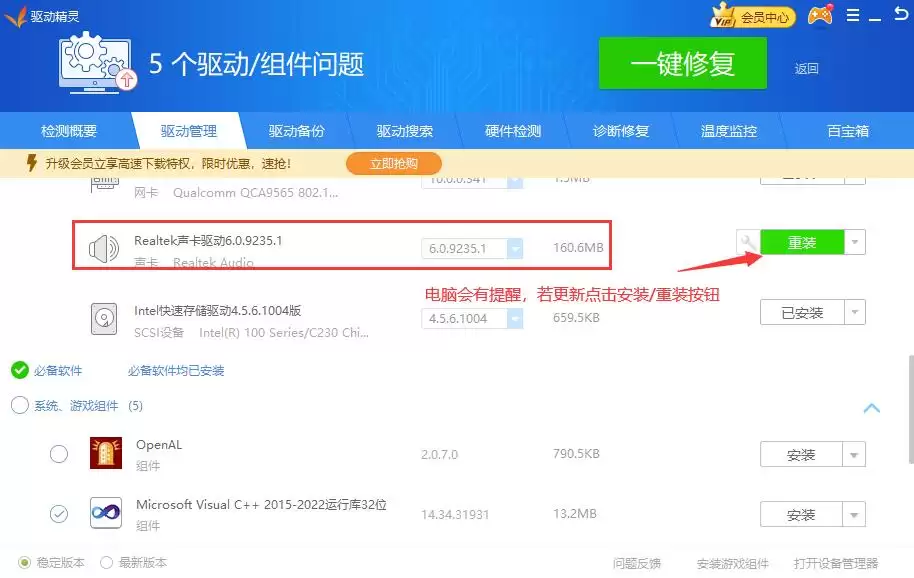Open Visual C++ 安装 dropdown arrow

854,514
